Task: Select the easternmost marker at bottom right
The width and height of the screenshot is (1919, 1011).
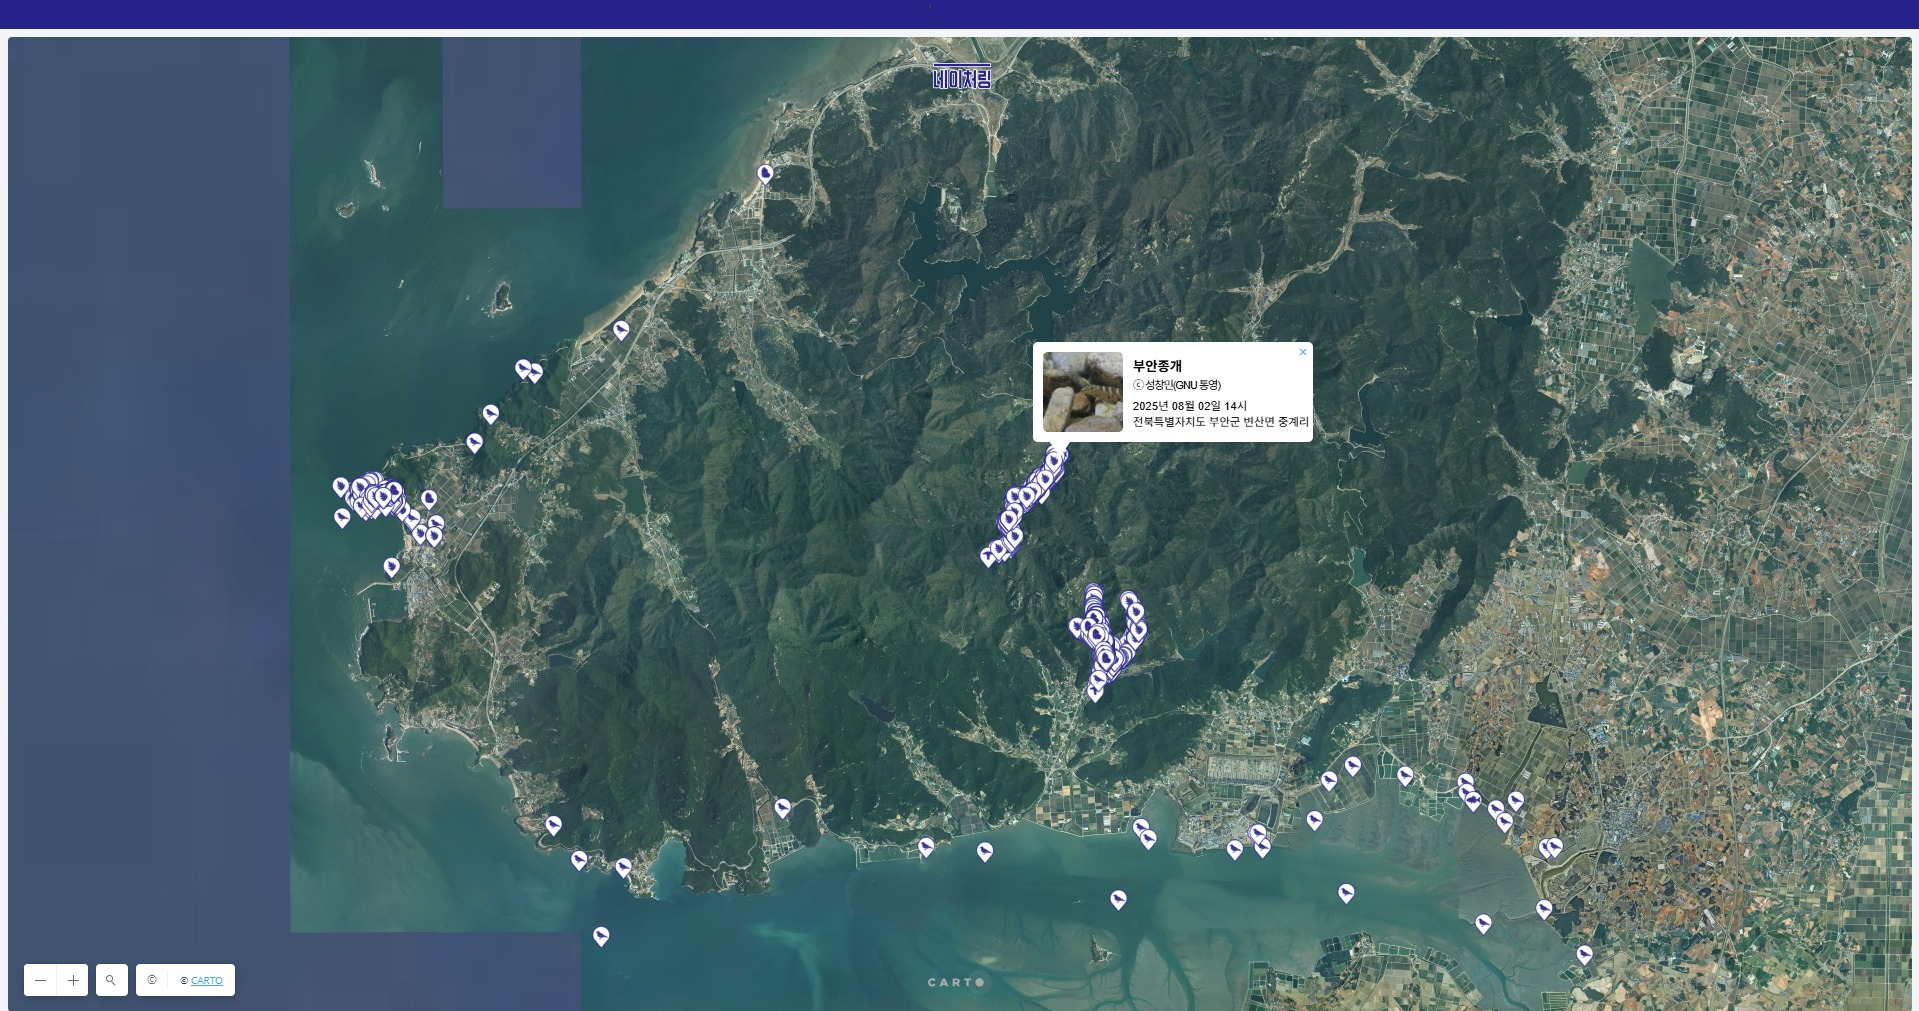Action: point(1584,956)
